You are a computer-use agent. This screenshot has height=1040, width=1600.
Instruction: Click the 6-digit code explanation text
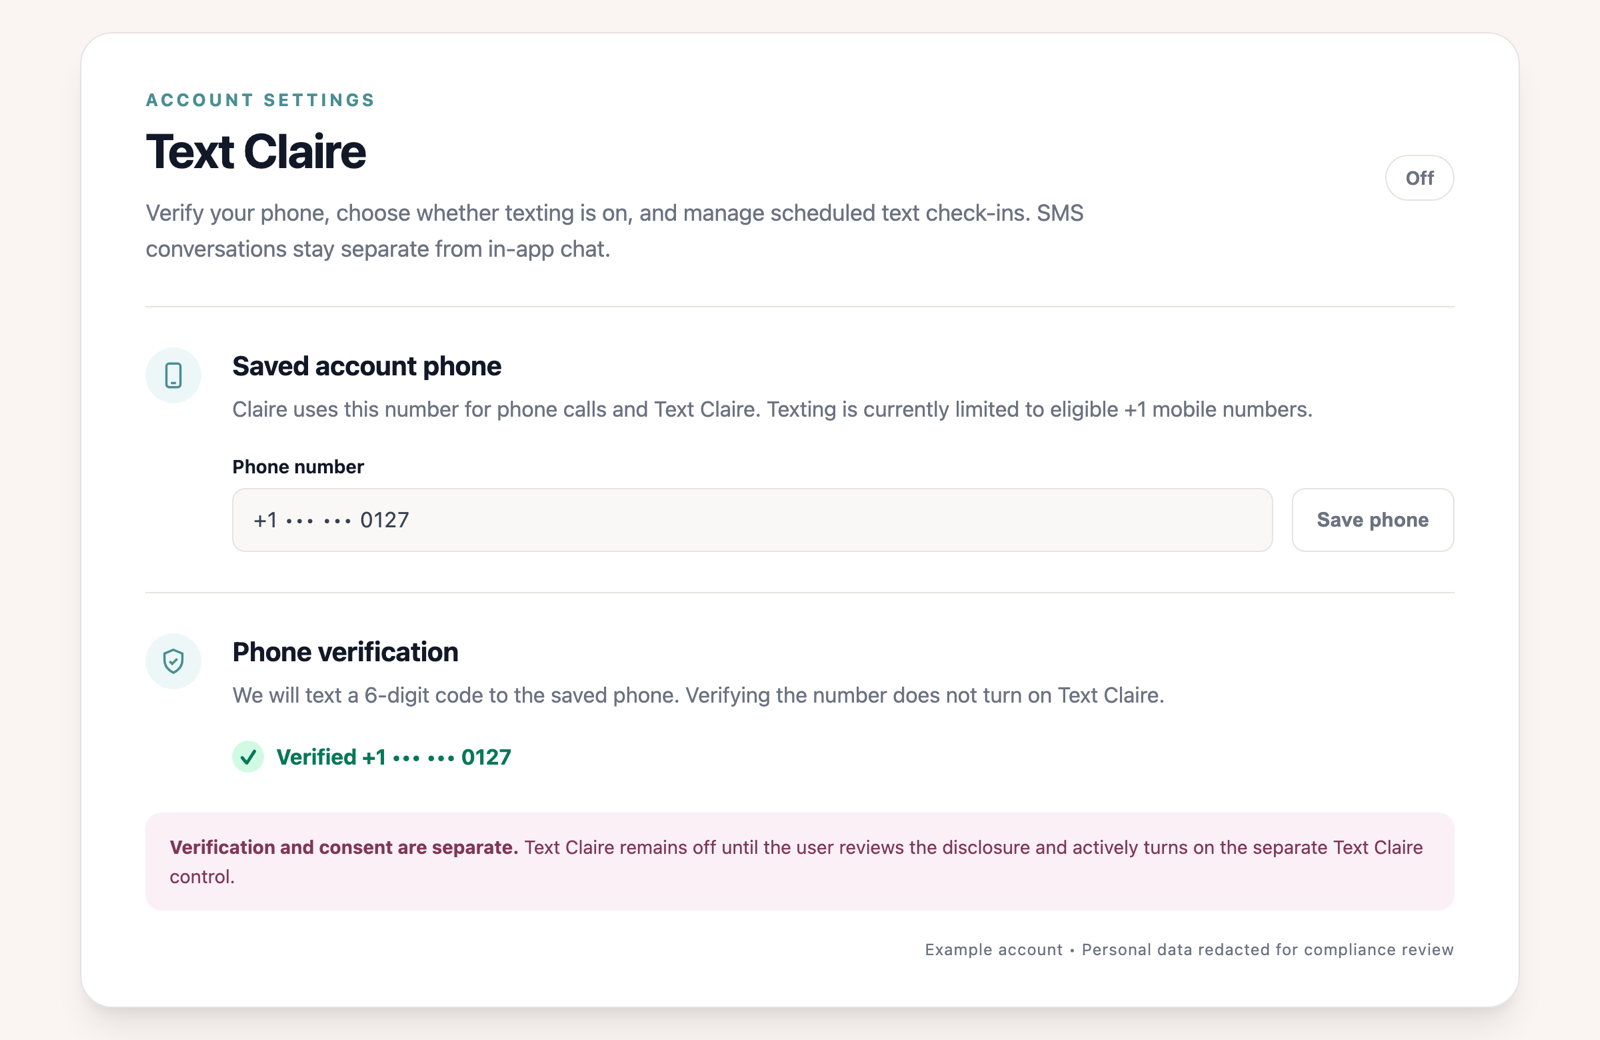click(x=698, y=695)
